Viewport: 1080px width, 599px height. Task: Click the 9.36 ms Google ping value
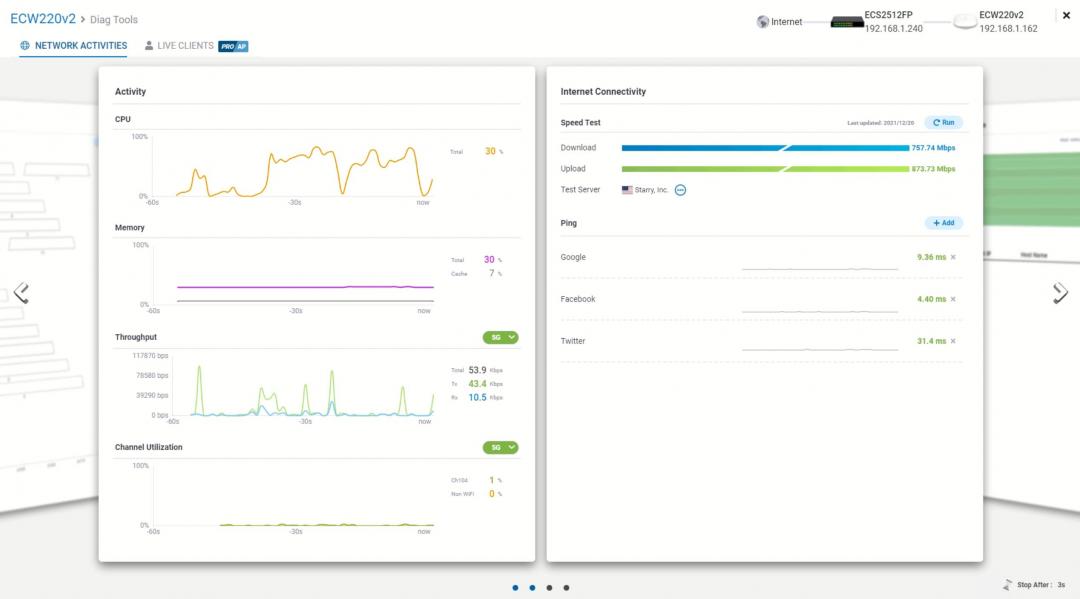[931, 258]
